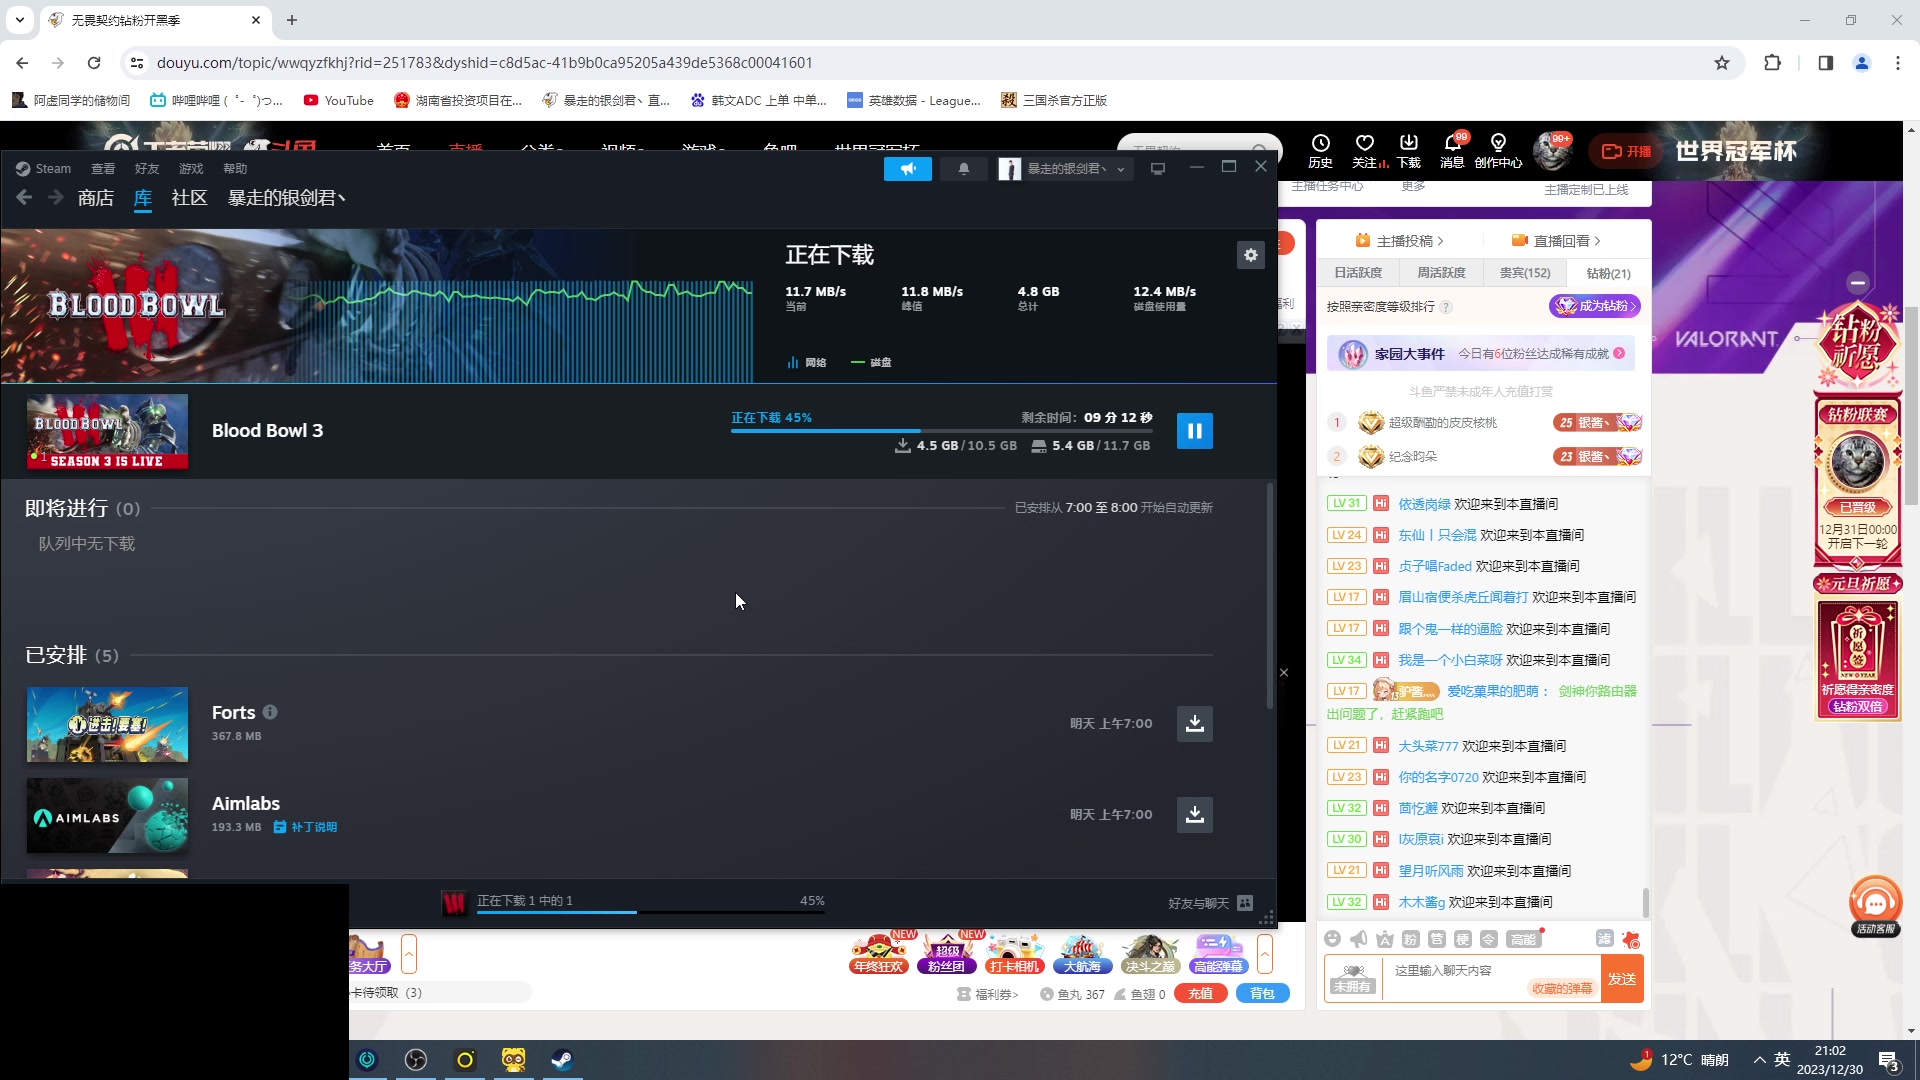Open Steam download settings gear
Image resolution: width=1920 pixels, height=1080 pixels.
(x=1251, y=255)
